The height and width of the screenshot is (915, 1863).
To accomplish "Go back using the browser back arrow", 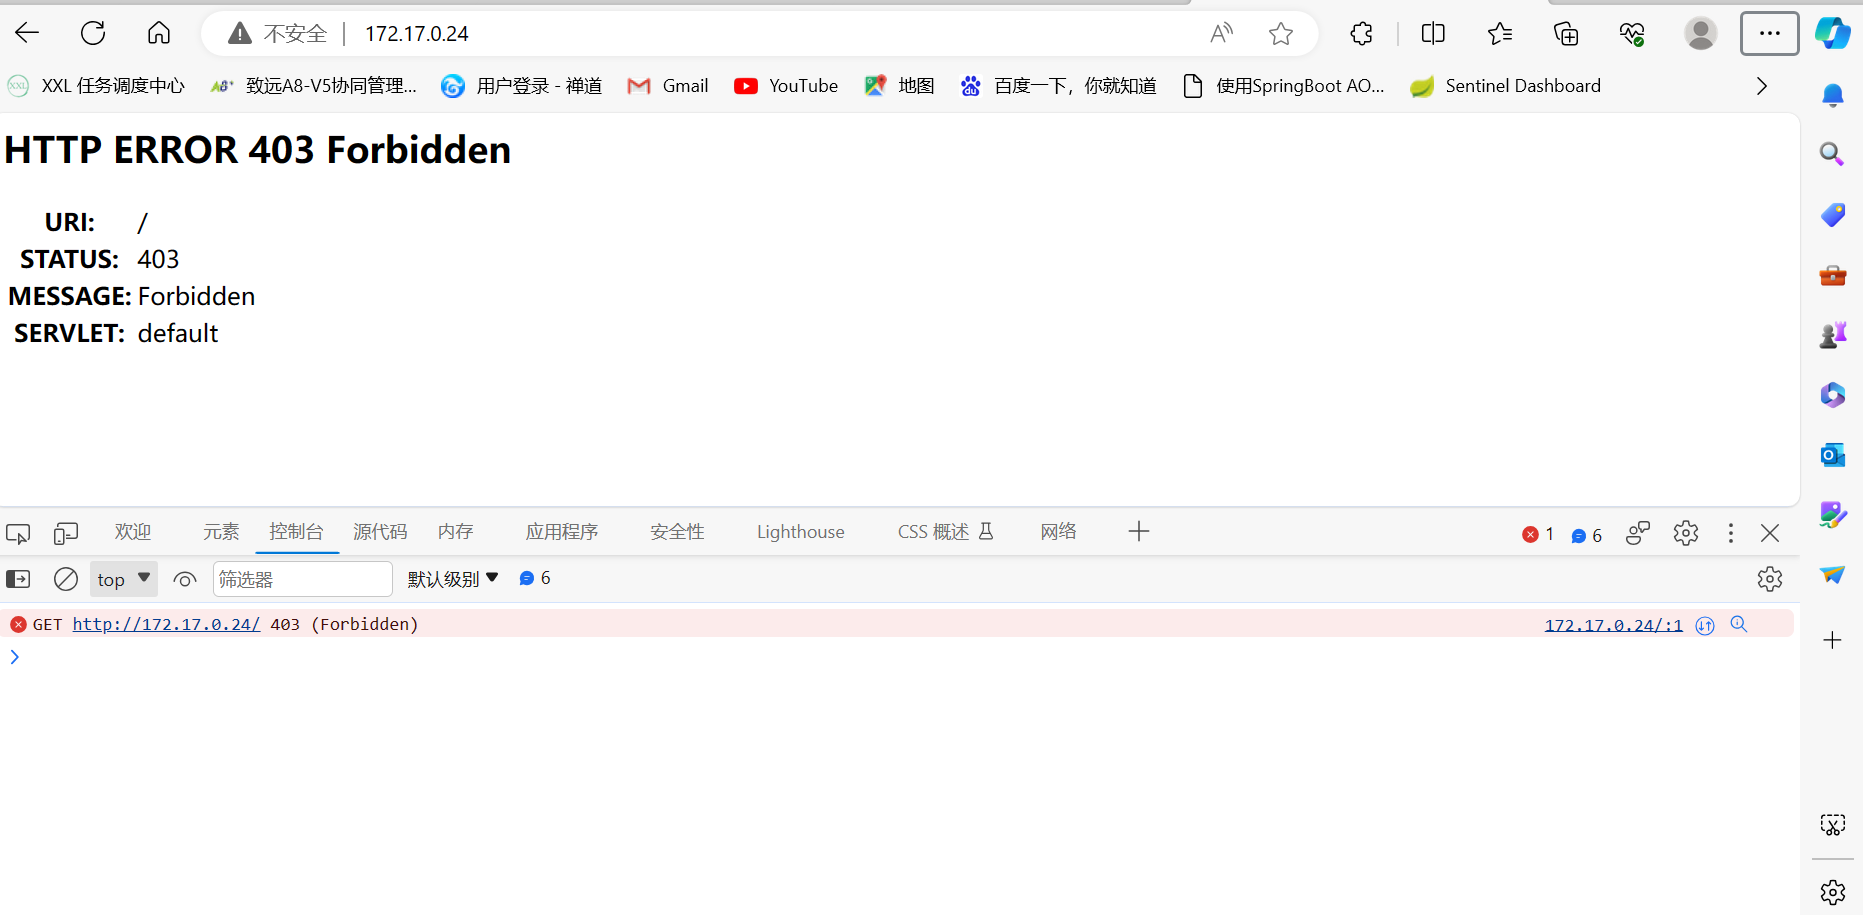I will click(x=27, y=33).
